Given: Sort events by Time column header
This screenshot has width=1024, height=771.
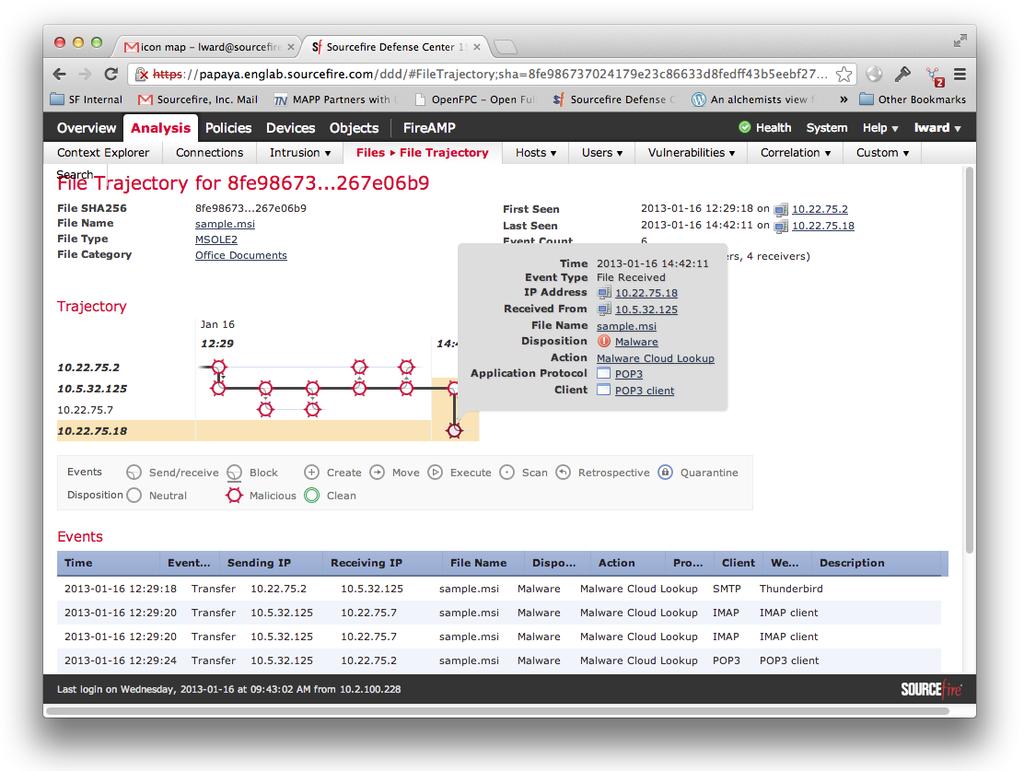Looking at the screenshot, I should (78, 563).
